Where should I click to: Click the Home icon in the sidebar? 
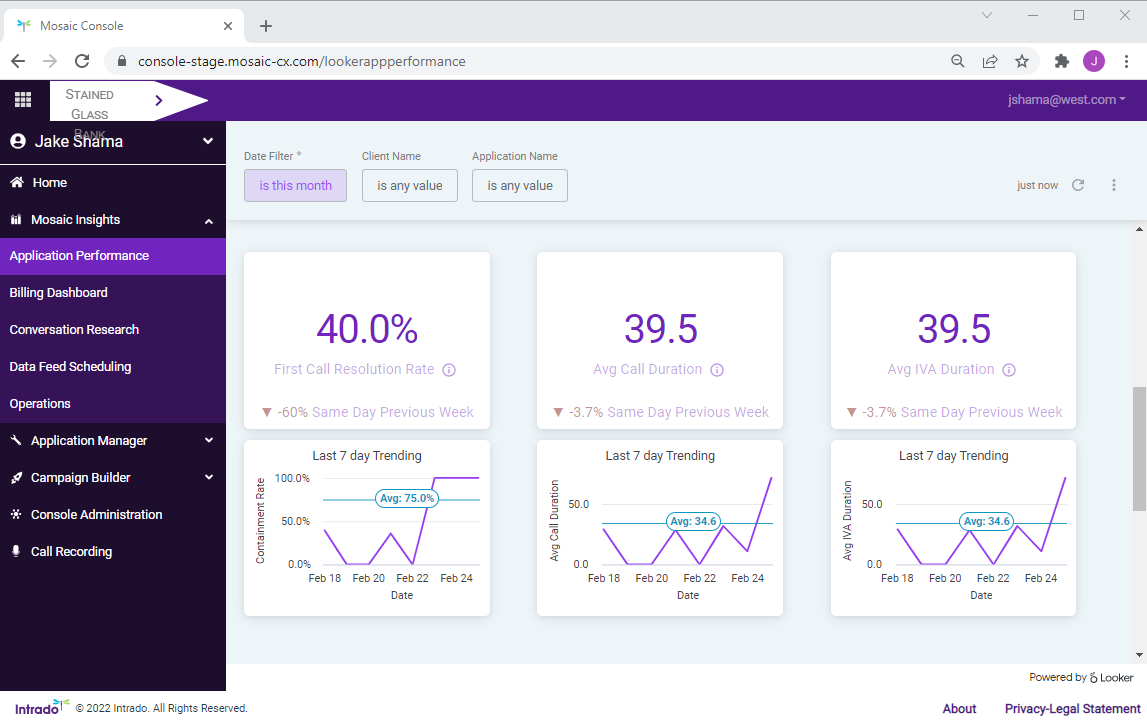16,182
